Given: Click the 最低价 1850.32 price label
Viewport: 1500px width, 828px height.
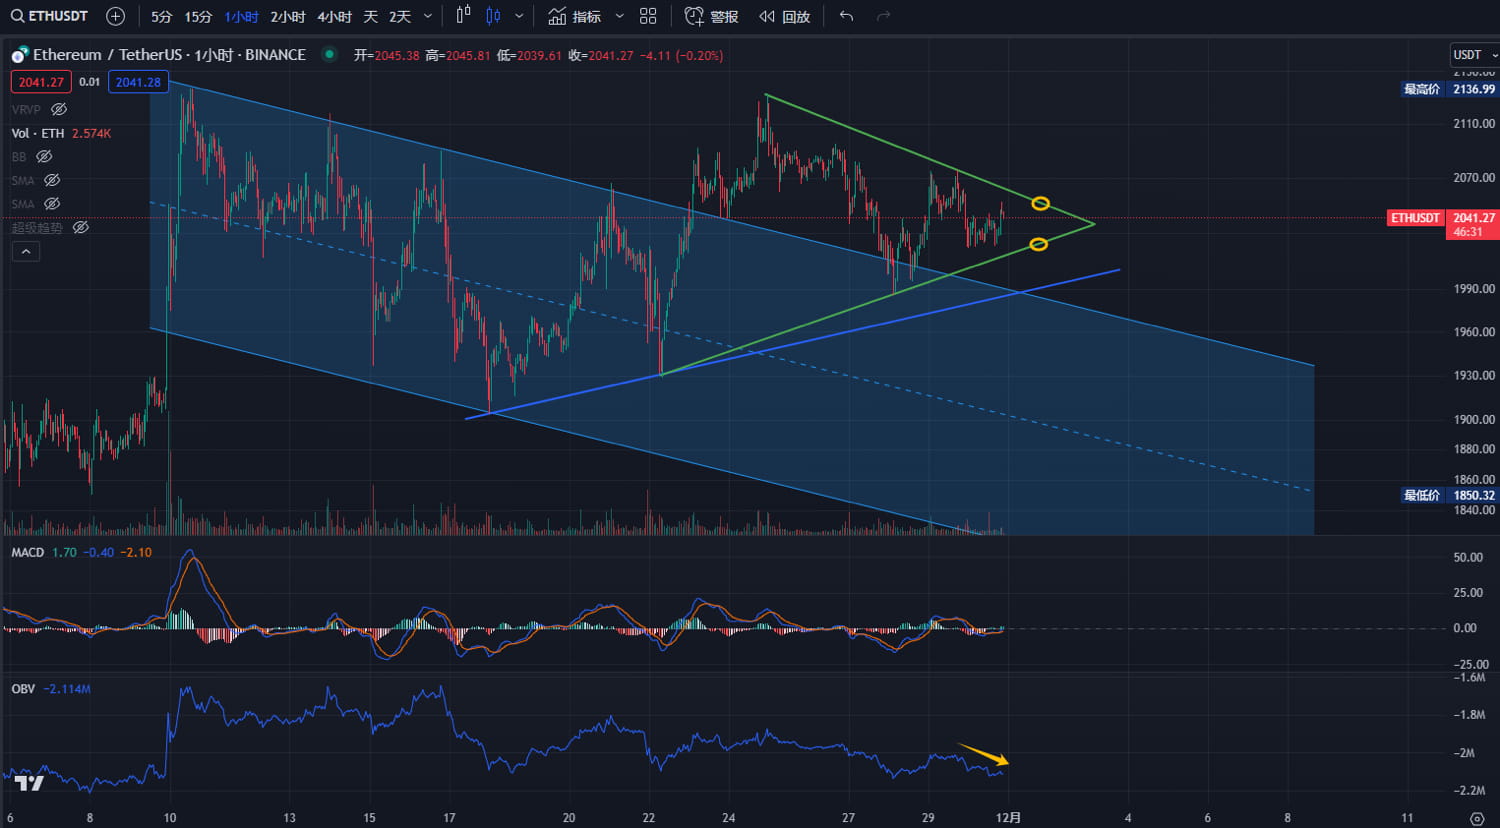Looking at the screenshot, I should pyautogui.click(x=1449, y=495).
